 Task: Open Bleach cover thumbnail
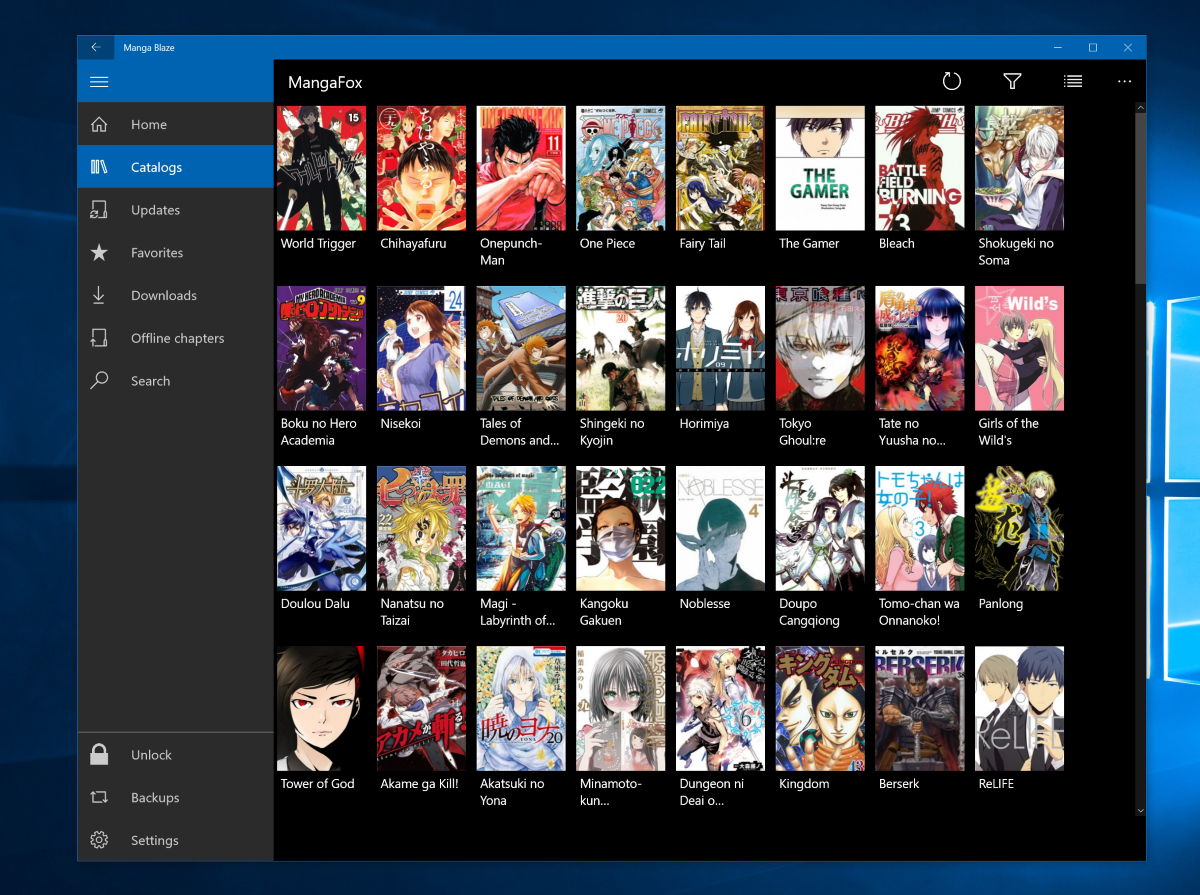tap(920, 168)
